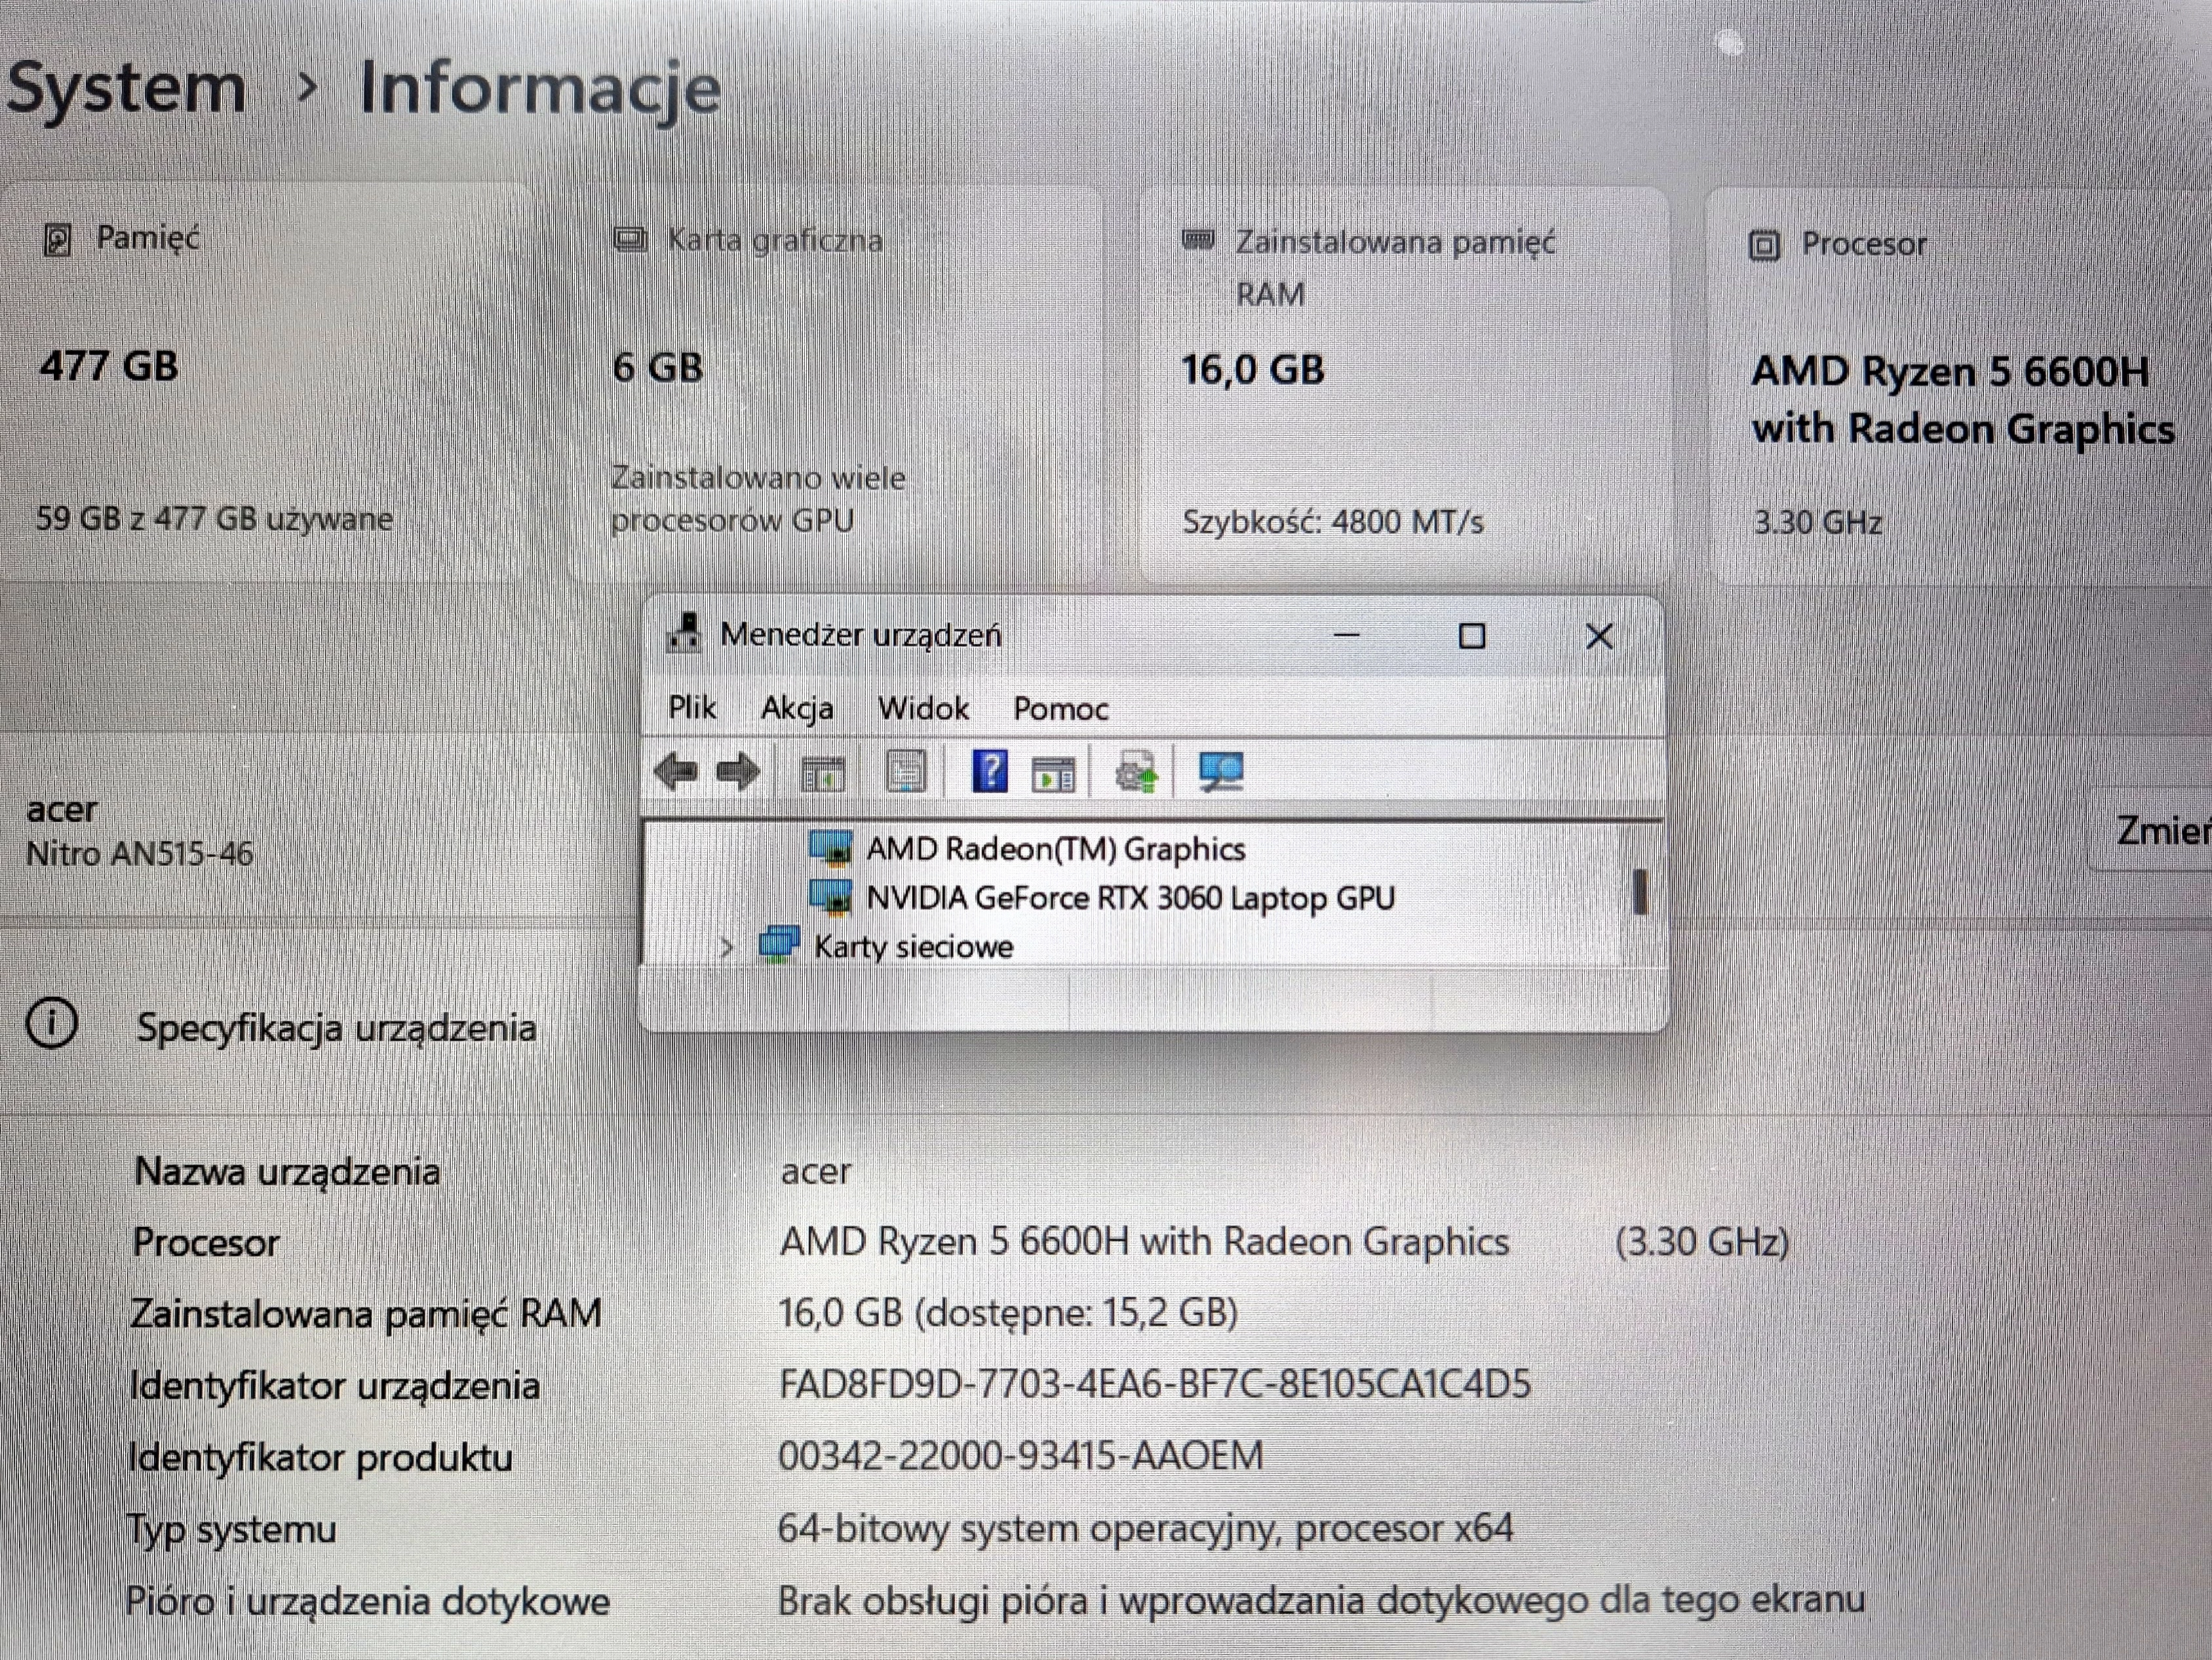The width and height of the screenshot is (2212, 1660).
Task: Click Show/Hide Console Tree toolbar icon
Action: [823, 773]
